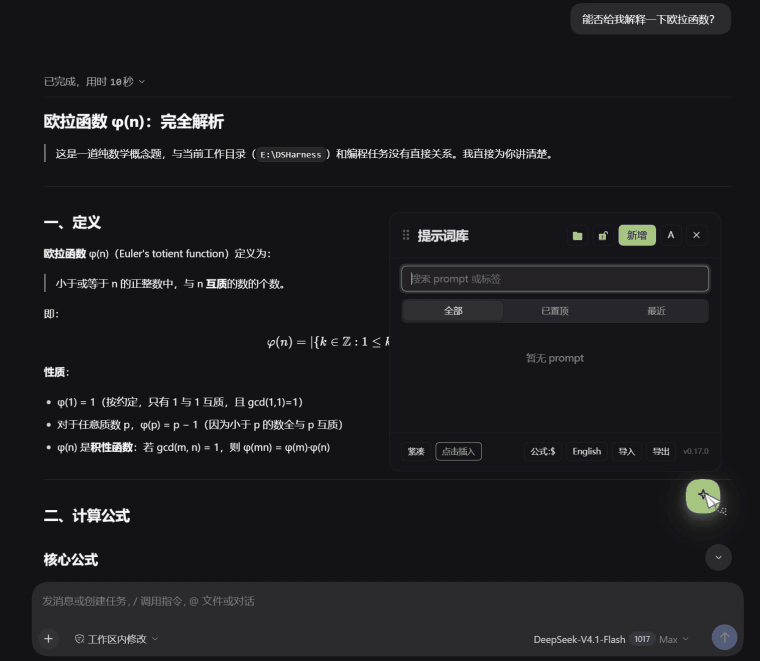760x661 pixels.
Task: Toggle the 紧凑 compact mode button
Action: click(416, 452)
